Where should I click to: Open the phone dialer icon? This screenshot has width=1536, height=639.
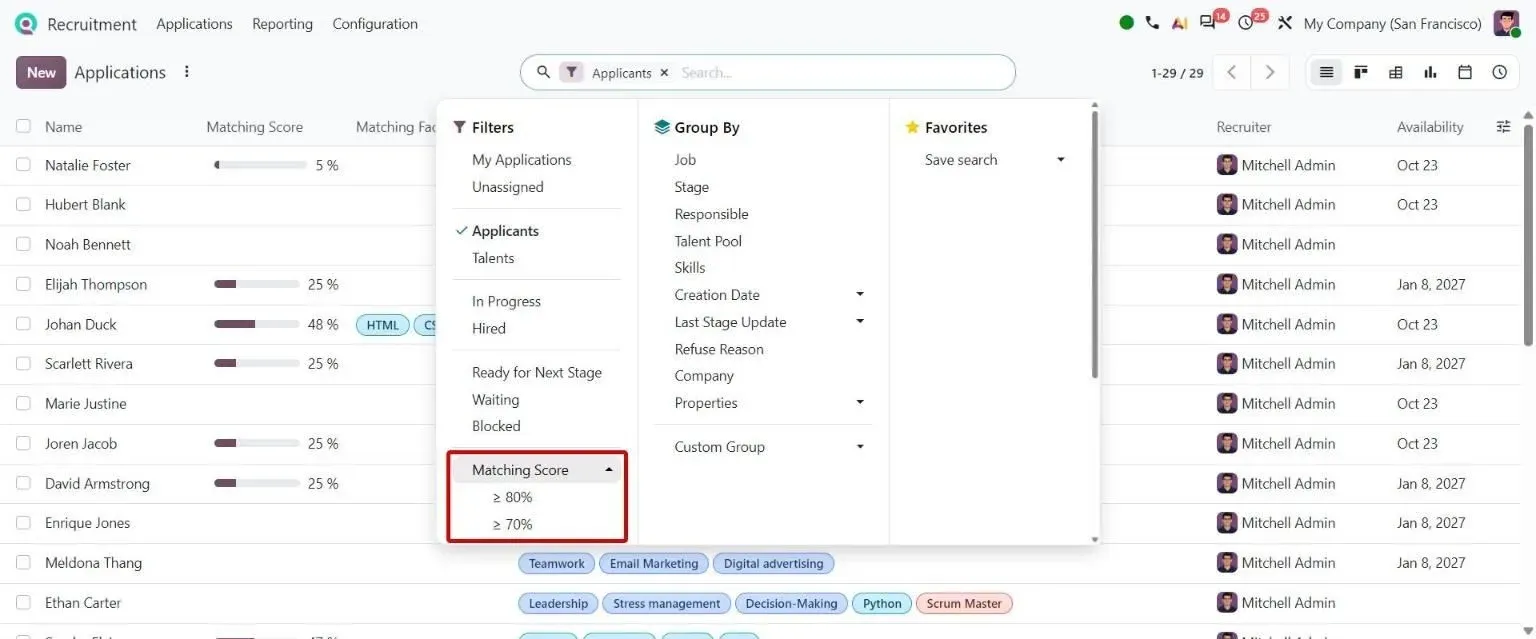click(x=1152, y=22)
